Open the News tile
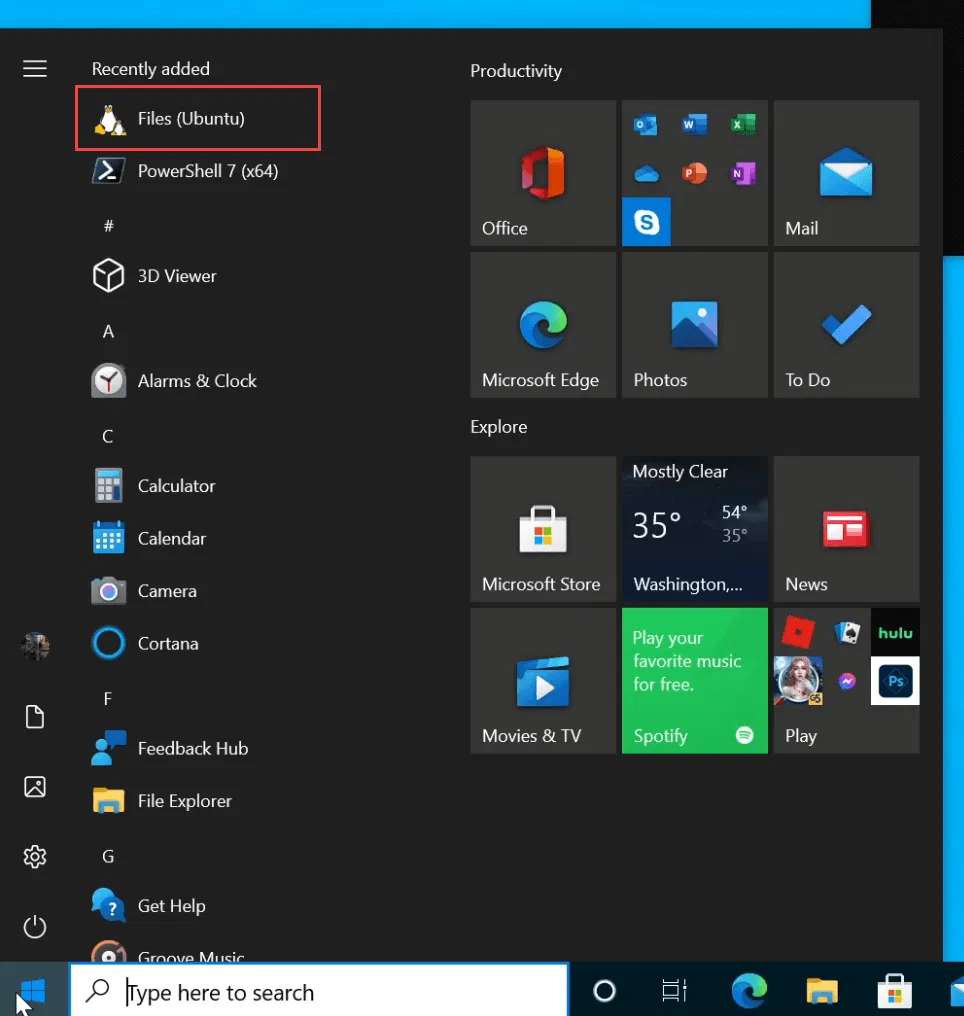 [846, 529]
